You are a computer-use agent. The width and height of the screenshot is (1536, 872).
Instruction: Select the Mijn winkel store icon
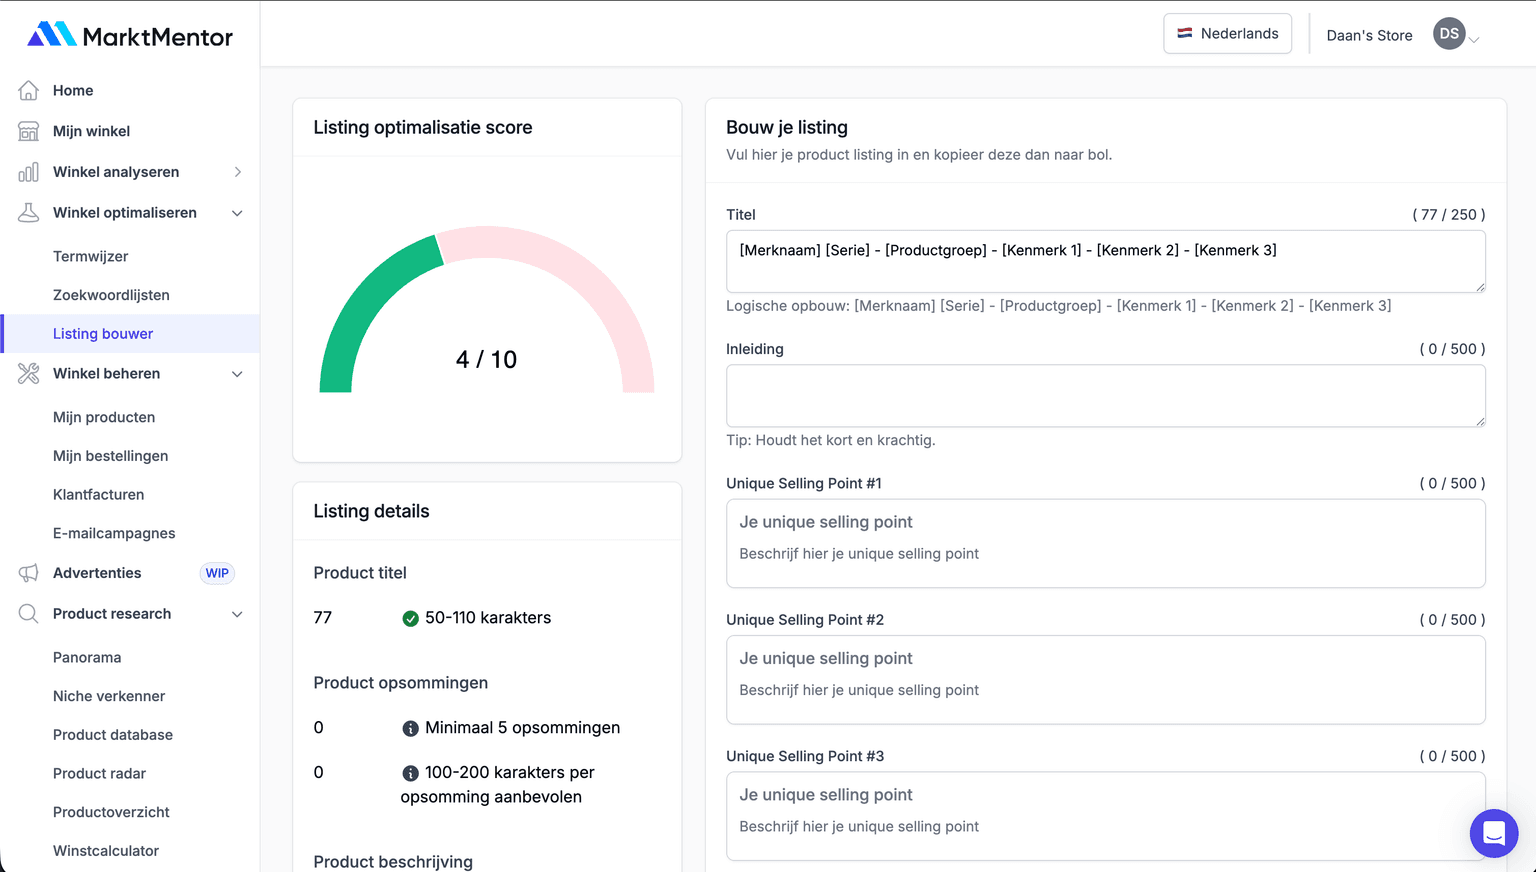(29, 131)
